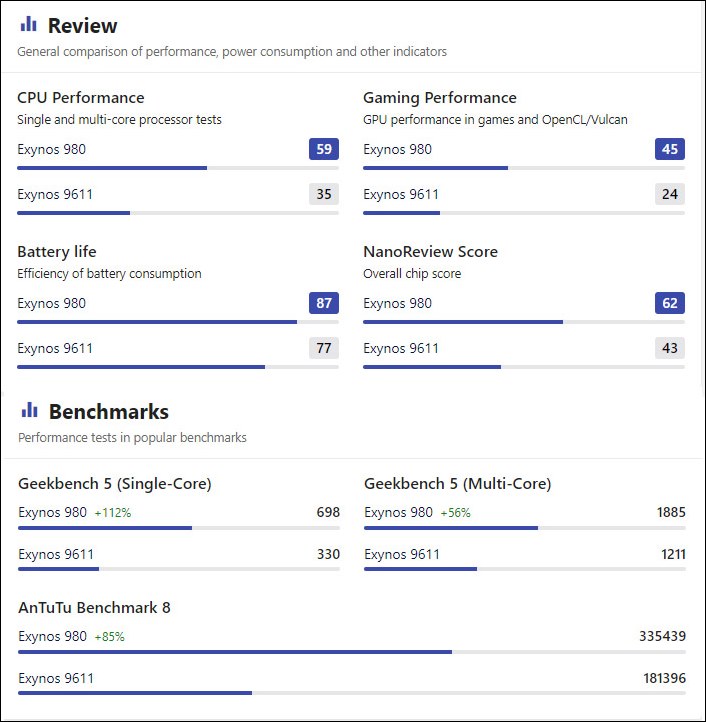Click the Exynos 9611 gaming score badge 24
The width and height of the screenshot is (706, 722).
[x=670, y=194]
